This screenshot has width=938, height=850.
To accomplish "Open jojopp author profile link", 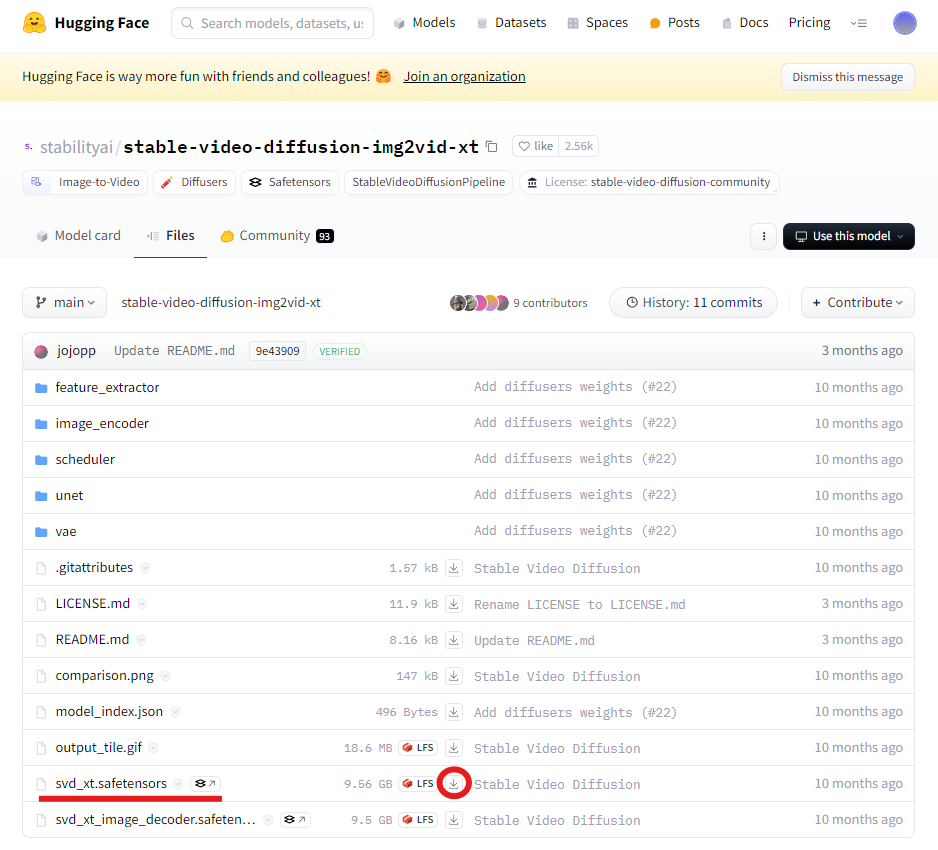I will coord(77,351).
